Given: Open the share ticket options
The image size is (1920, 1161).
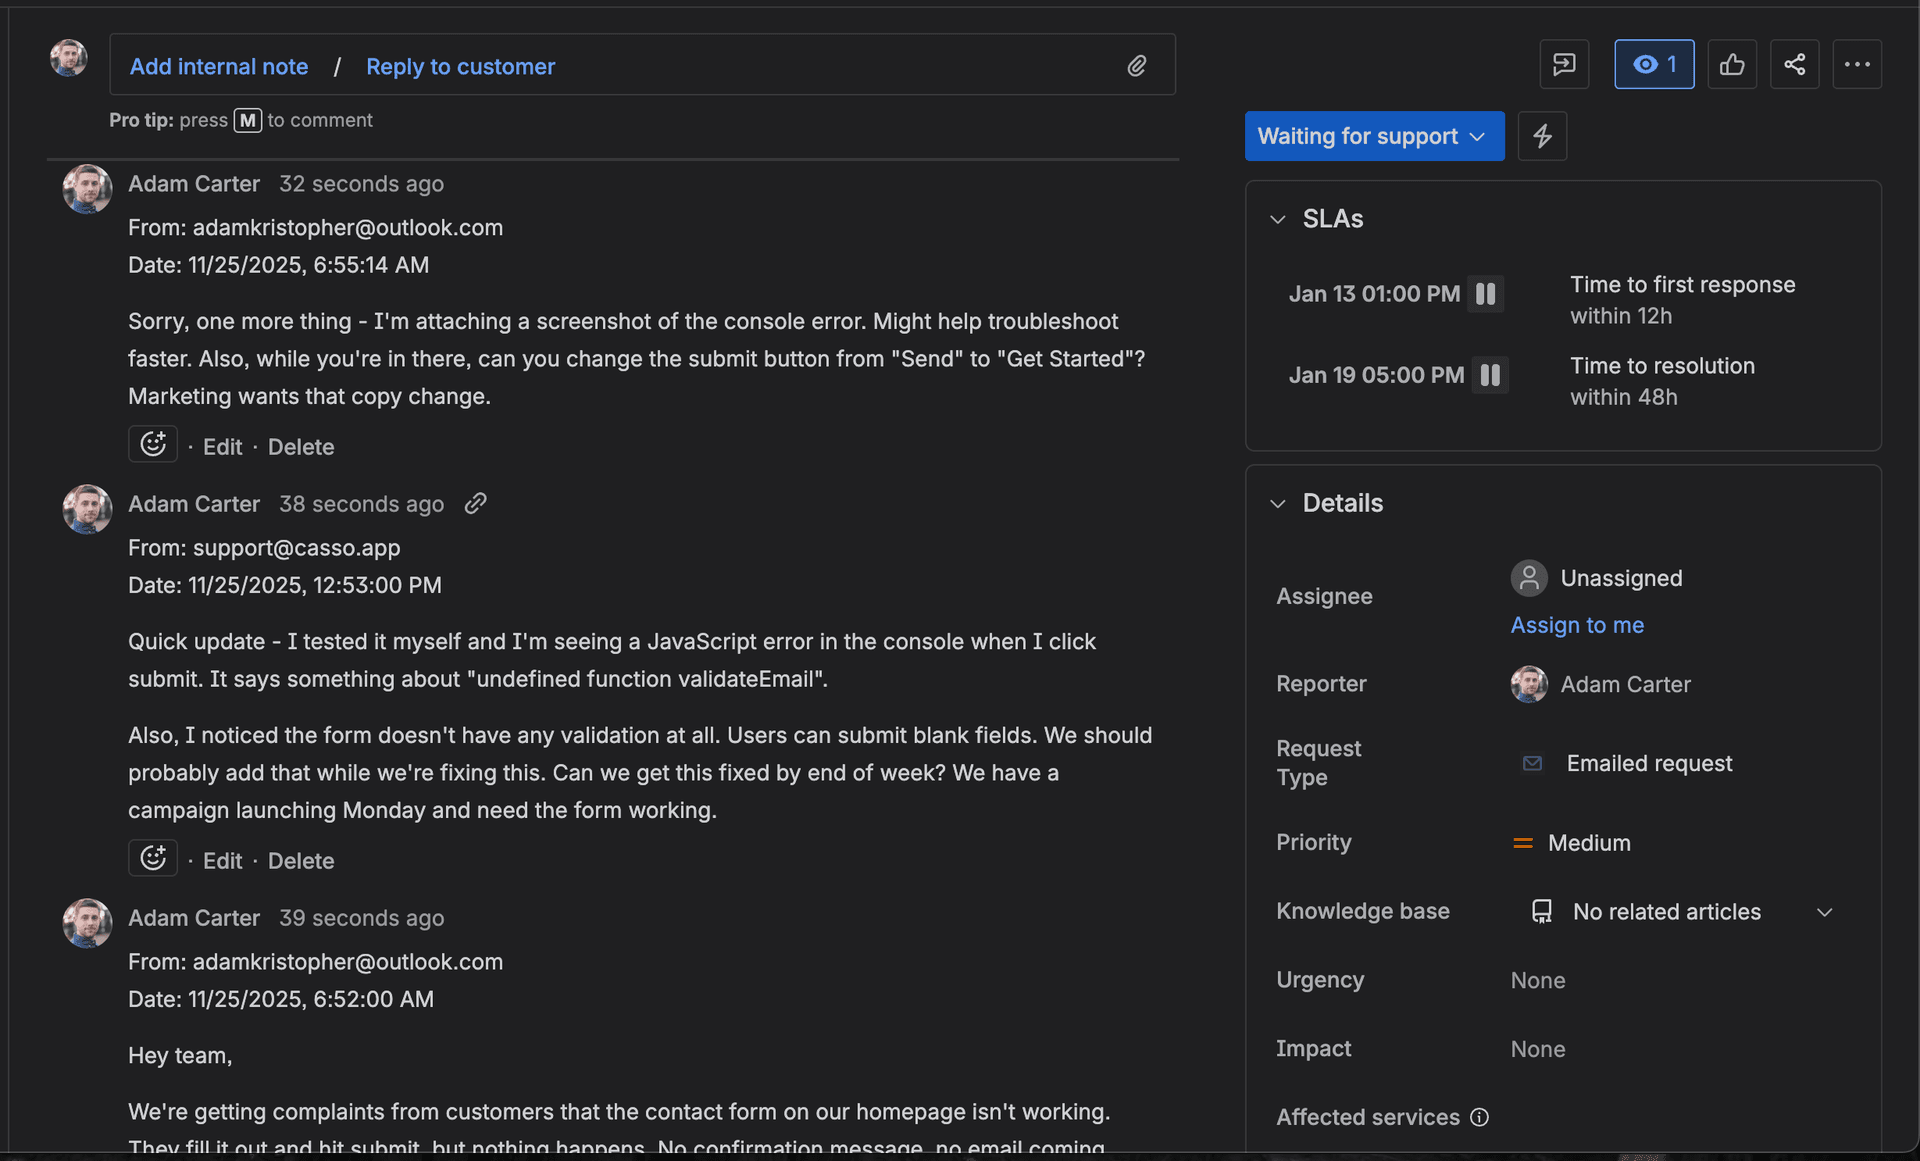Looking at the screenshot, I should coord(1794,64).
